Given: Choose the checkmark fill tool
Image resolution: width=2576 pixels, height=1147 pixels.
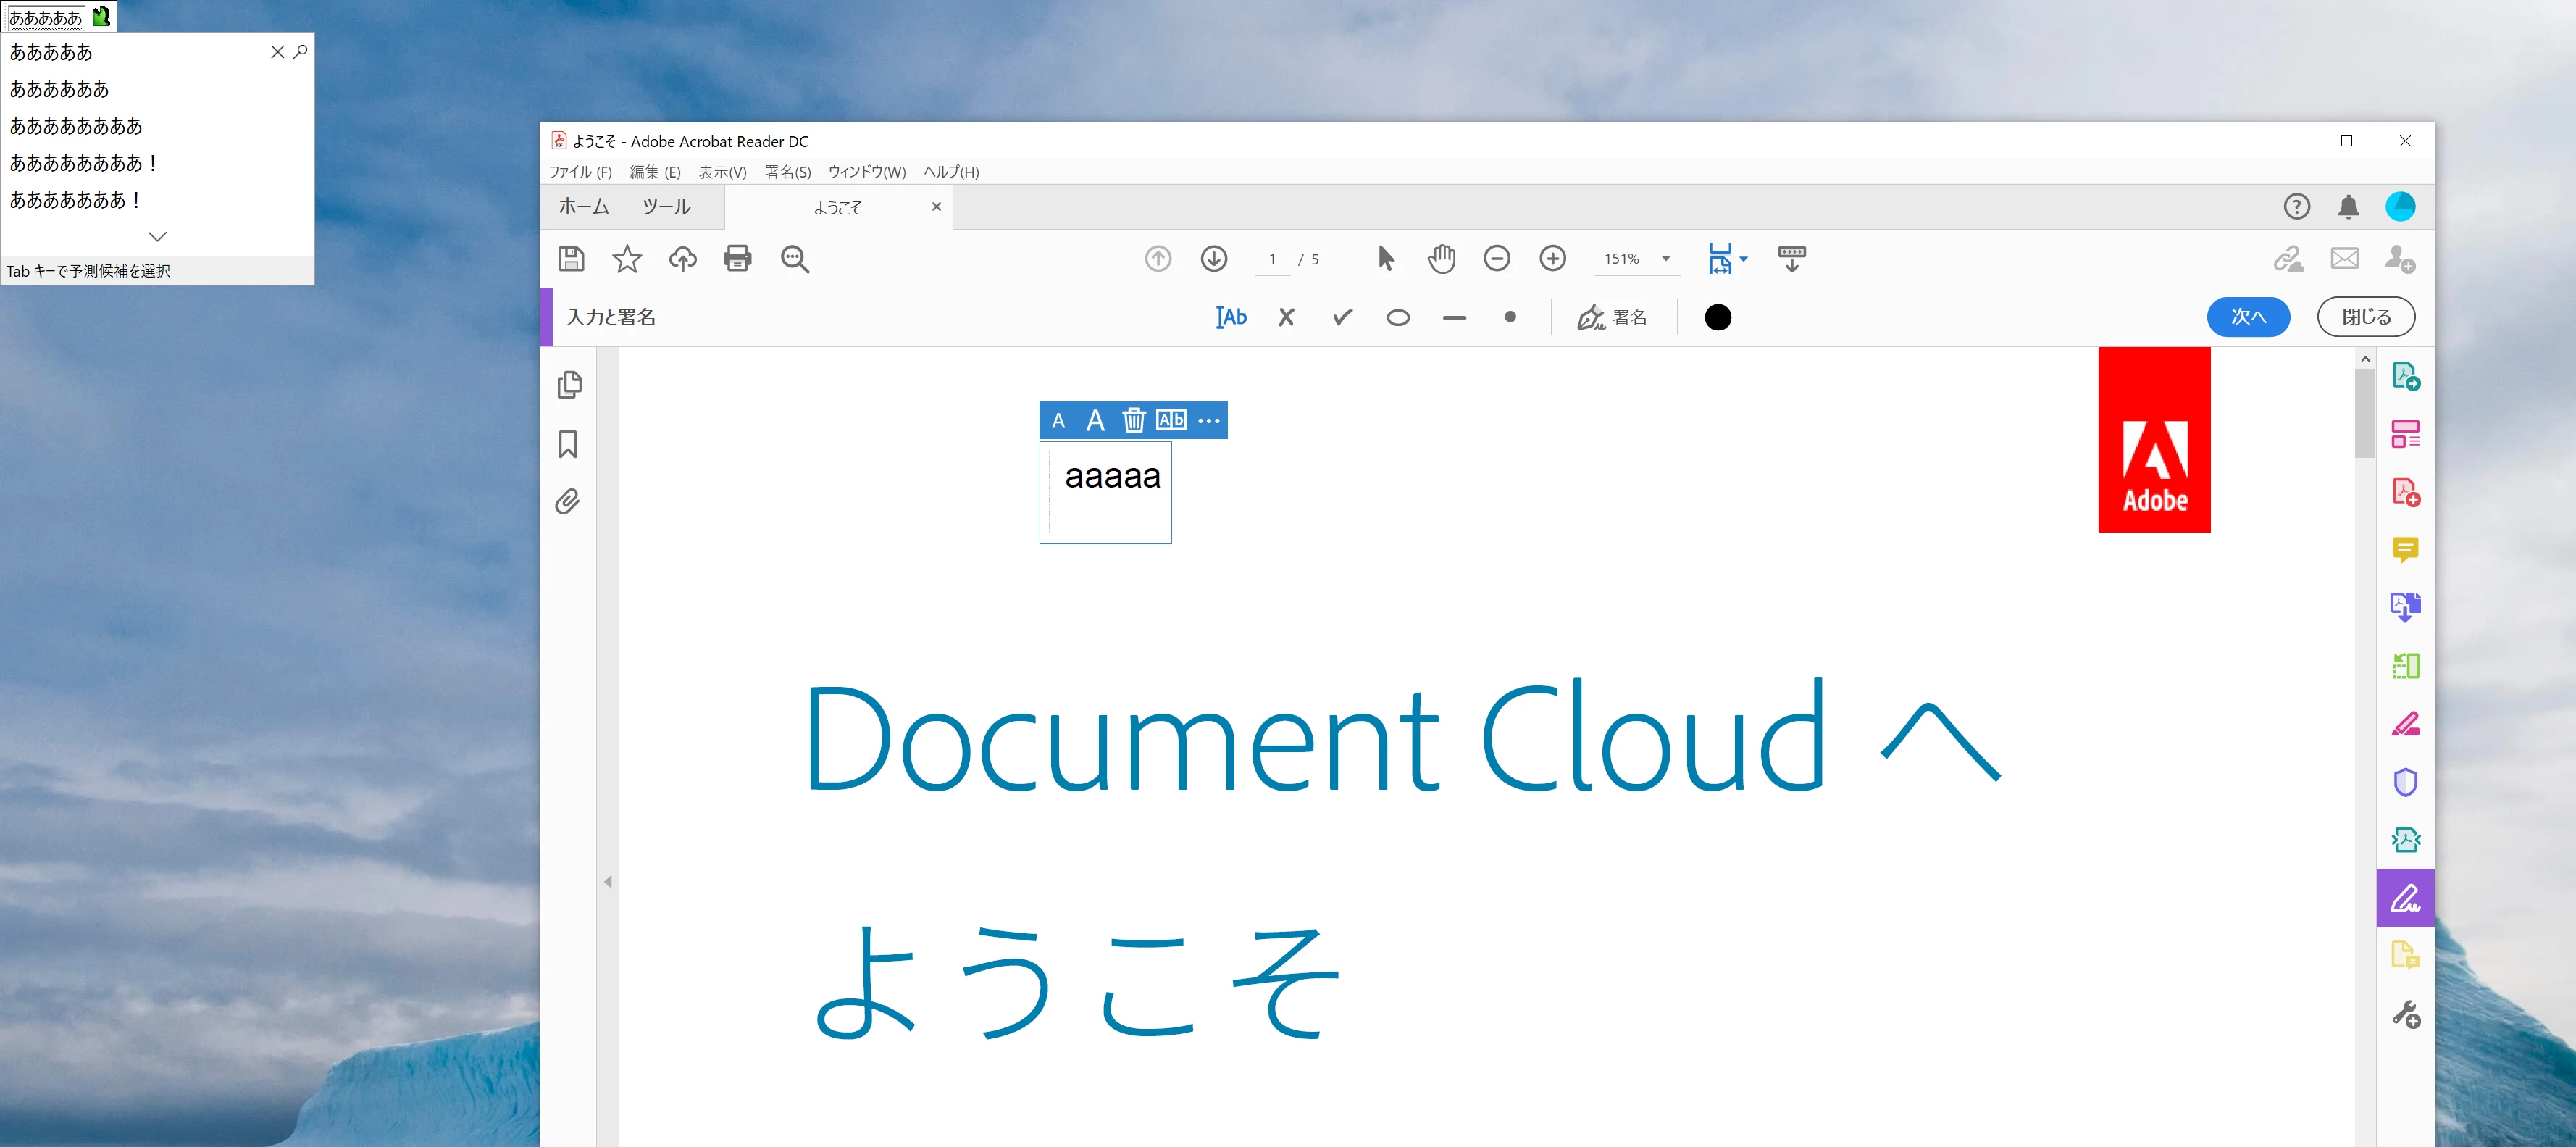Looking at the screenshot, I should tap(1342, 317).
